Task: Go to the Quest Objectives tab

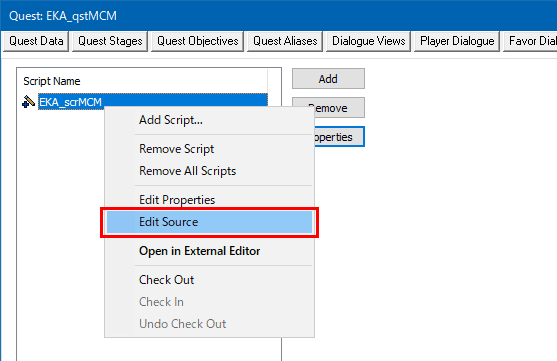Action: [198, 41]
